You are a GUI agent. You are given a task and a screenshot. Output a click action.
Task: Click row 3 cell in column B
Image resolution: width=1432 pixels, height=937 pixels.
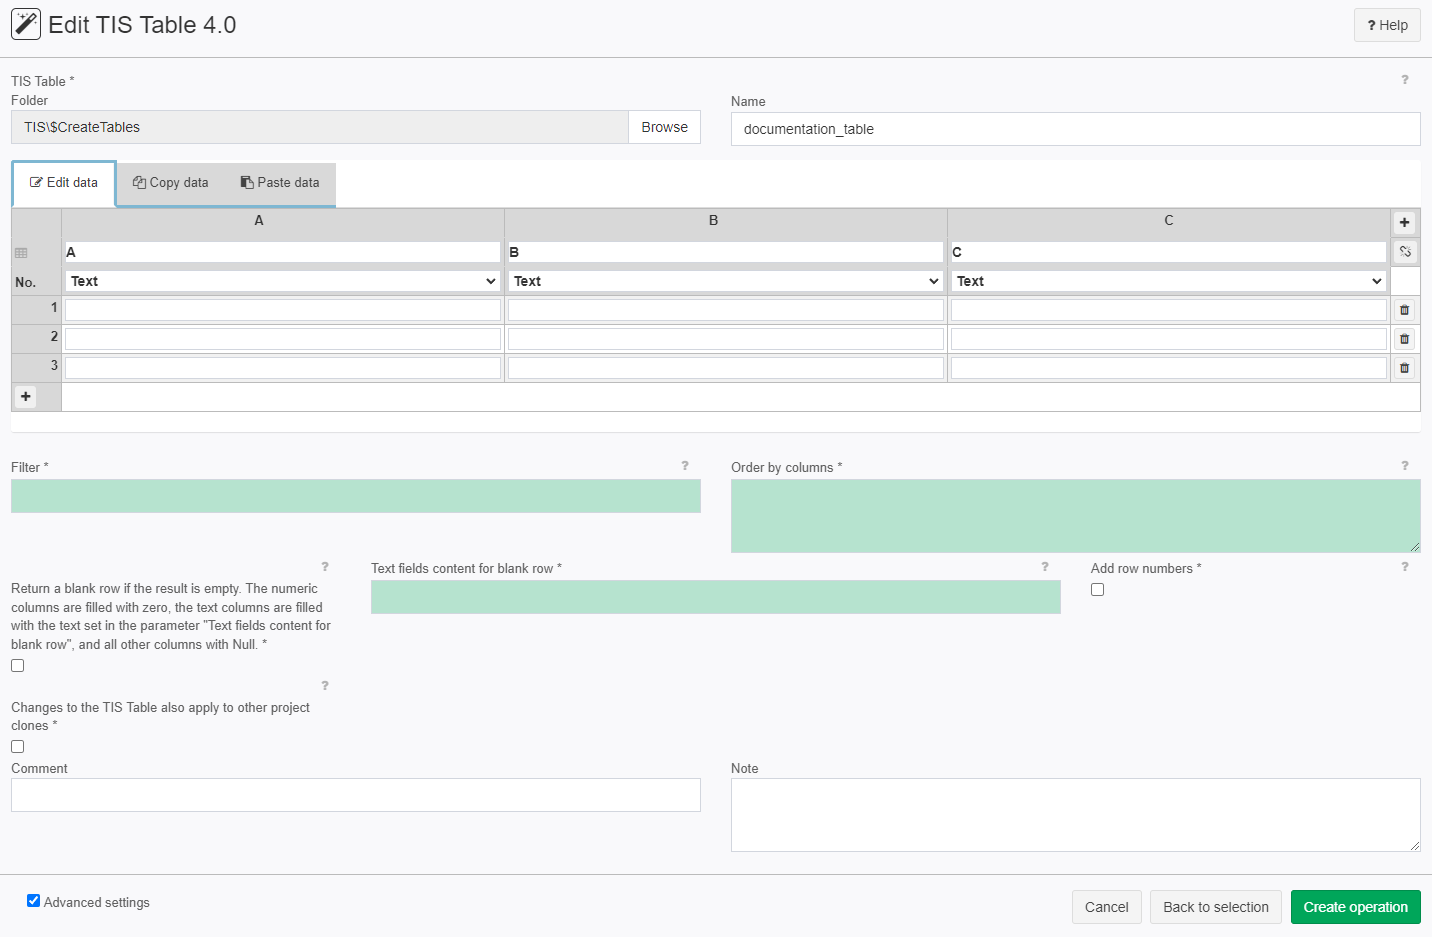point(725,368)
